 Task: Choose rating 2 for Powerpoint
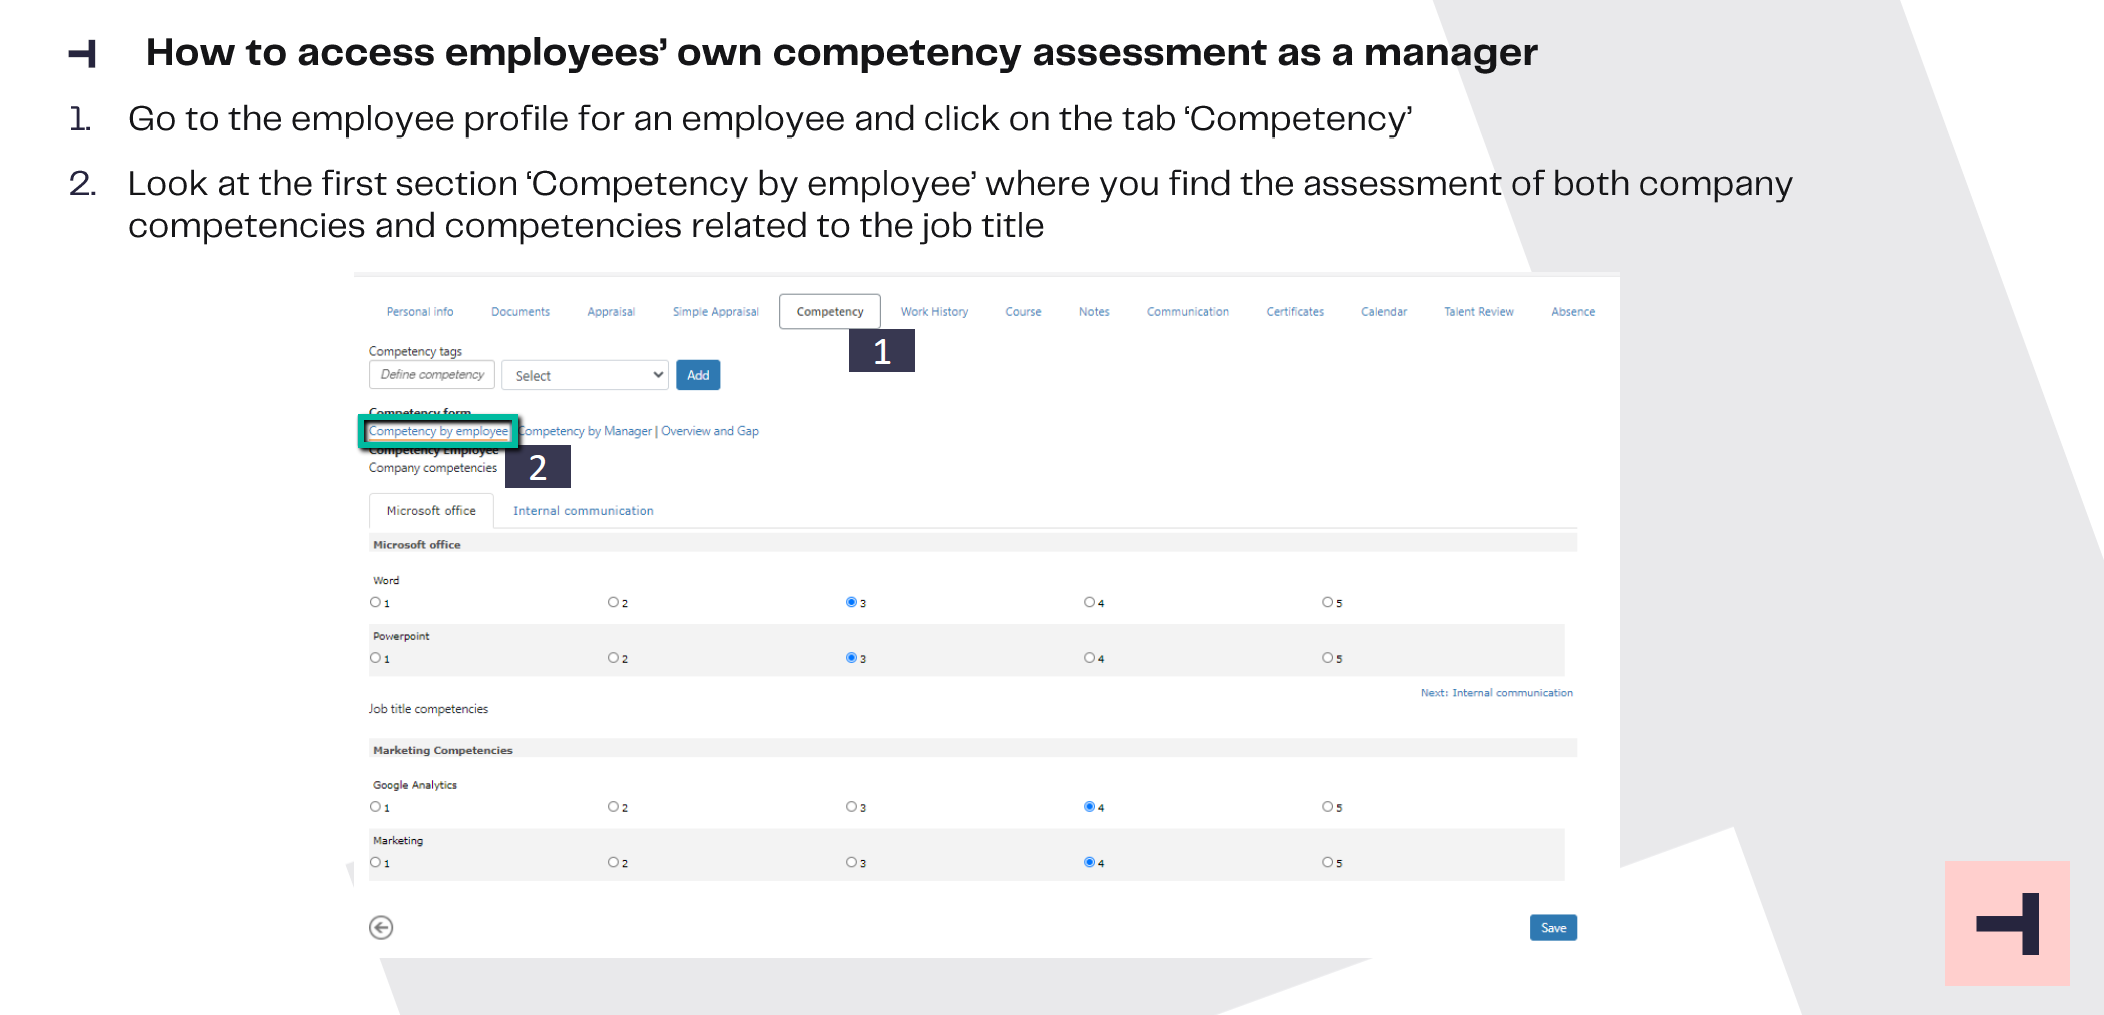click(x=613, y=658)
